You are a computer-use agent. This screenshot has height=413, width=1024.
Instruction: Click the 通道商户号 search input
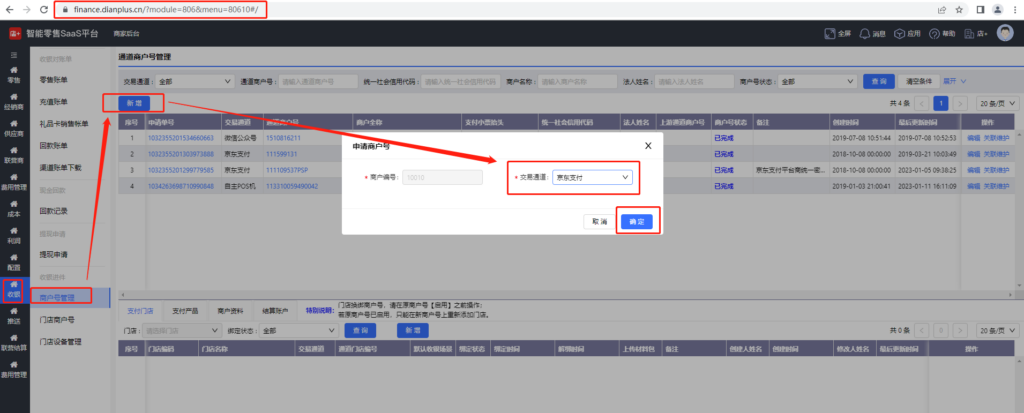pyautogui.click(x=318, y=82)
